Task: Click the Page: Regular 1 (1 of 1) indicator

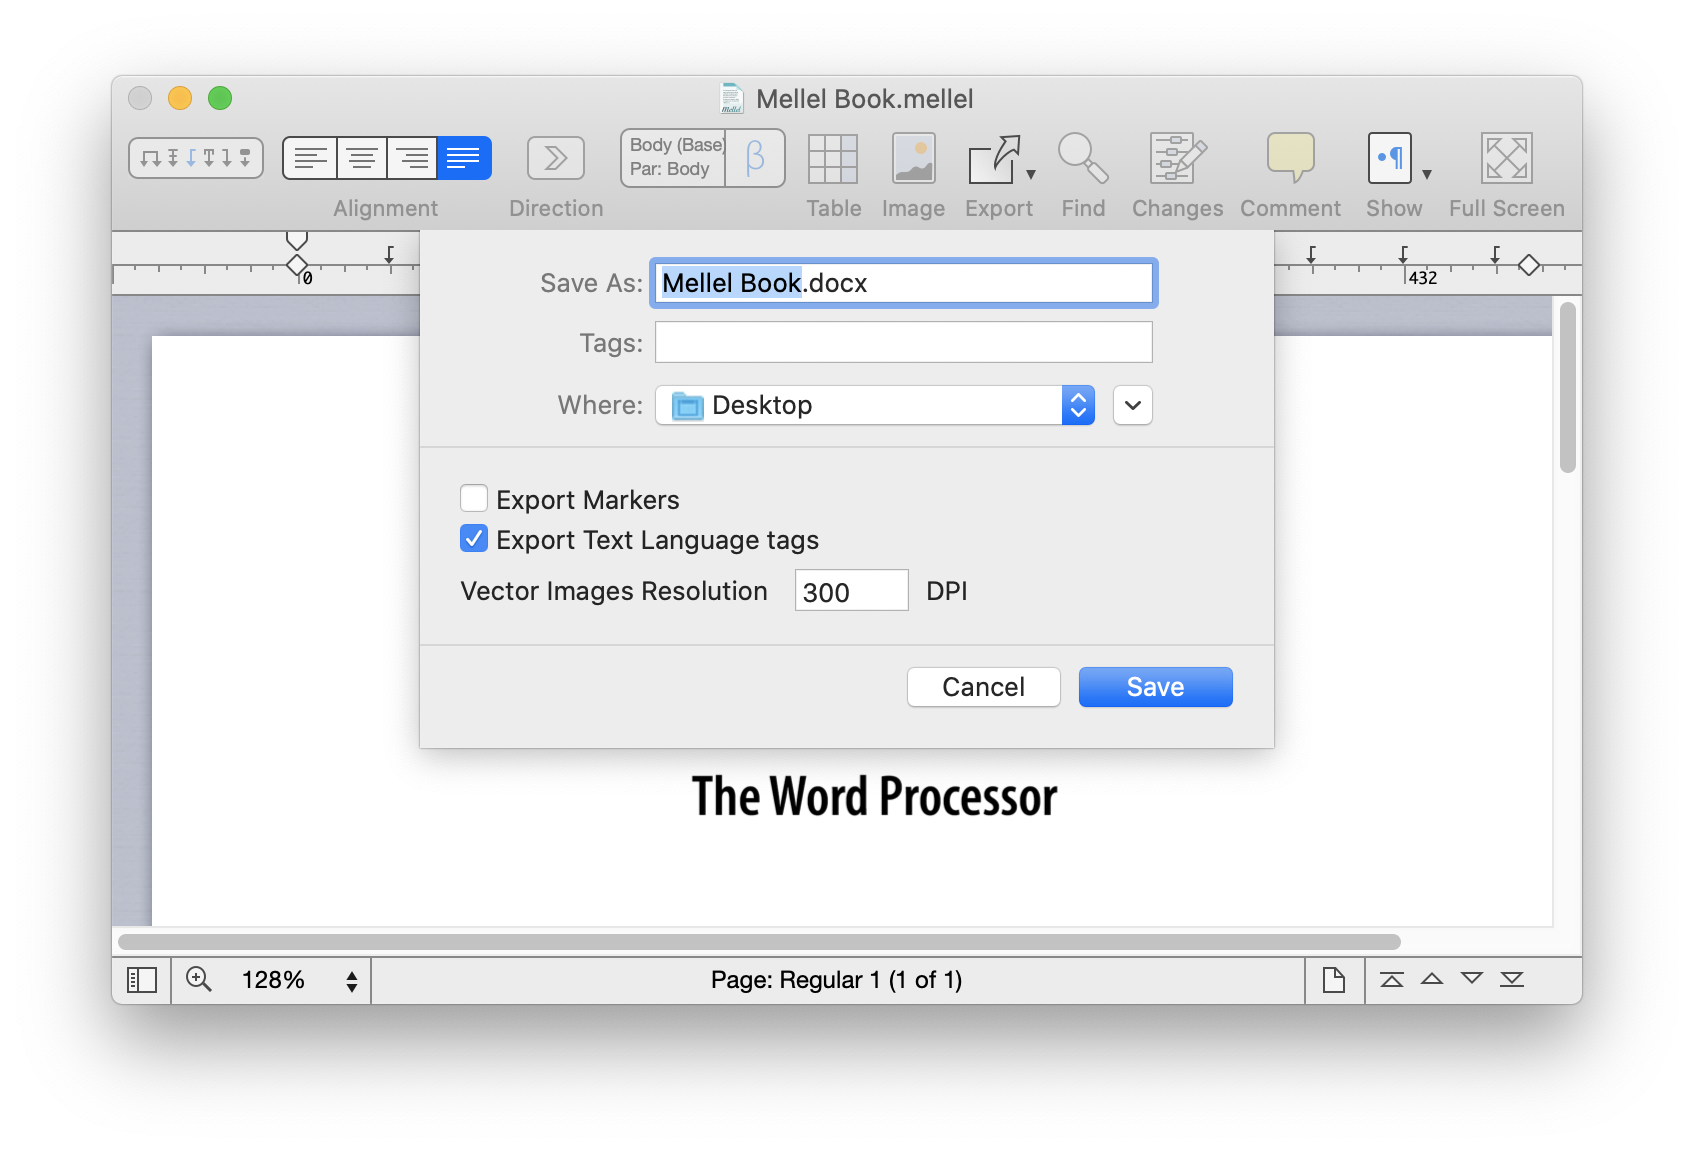Action: point(837,980)
